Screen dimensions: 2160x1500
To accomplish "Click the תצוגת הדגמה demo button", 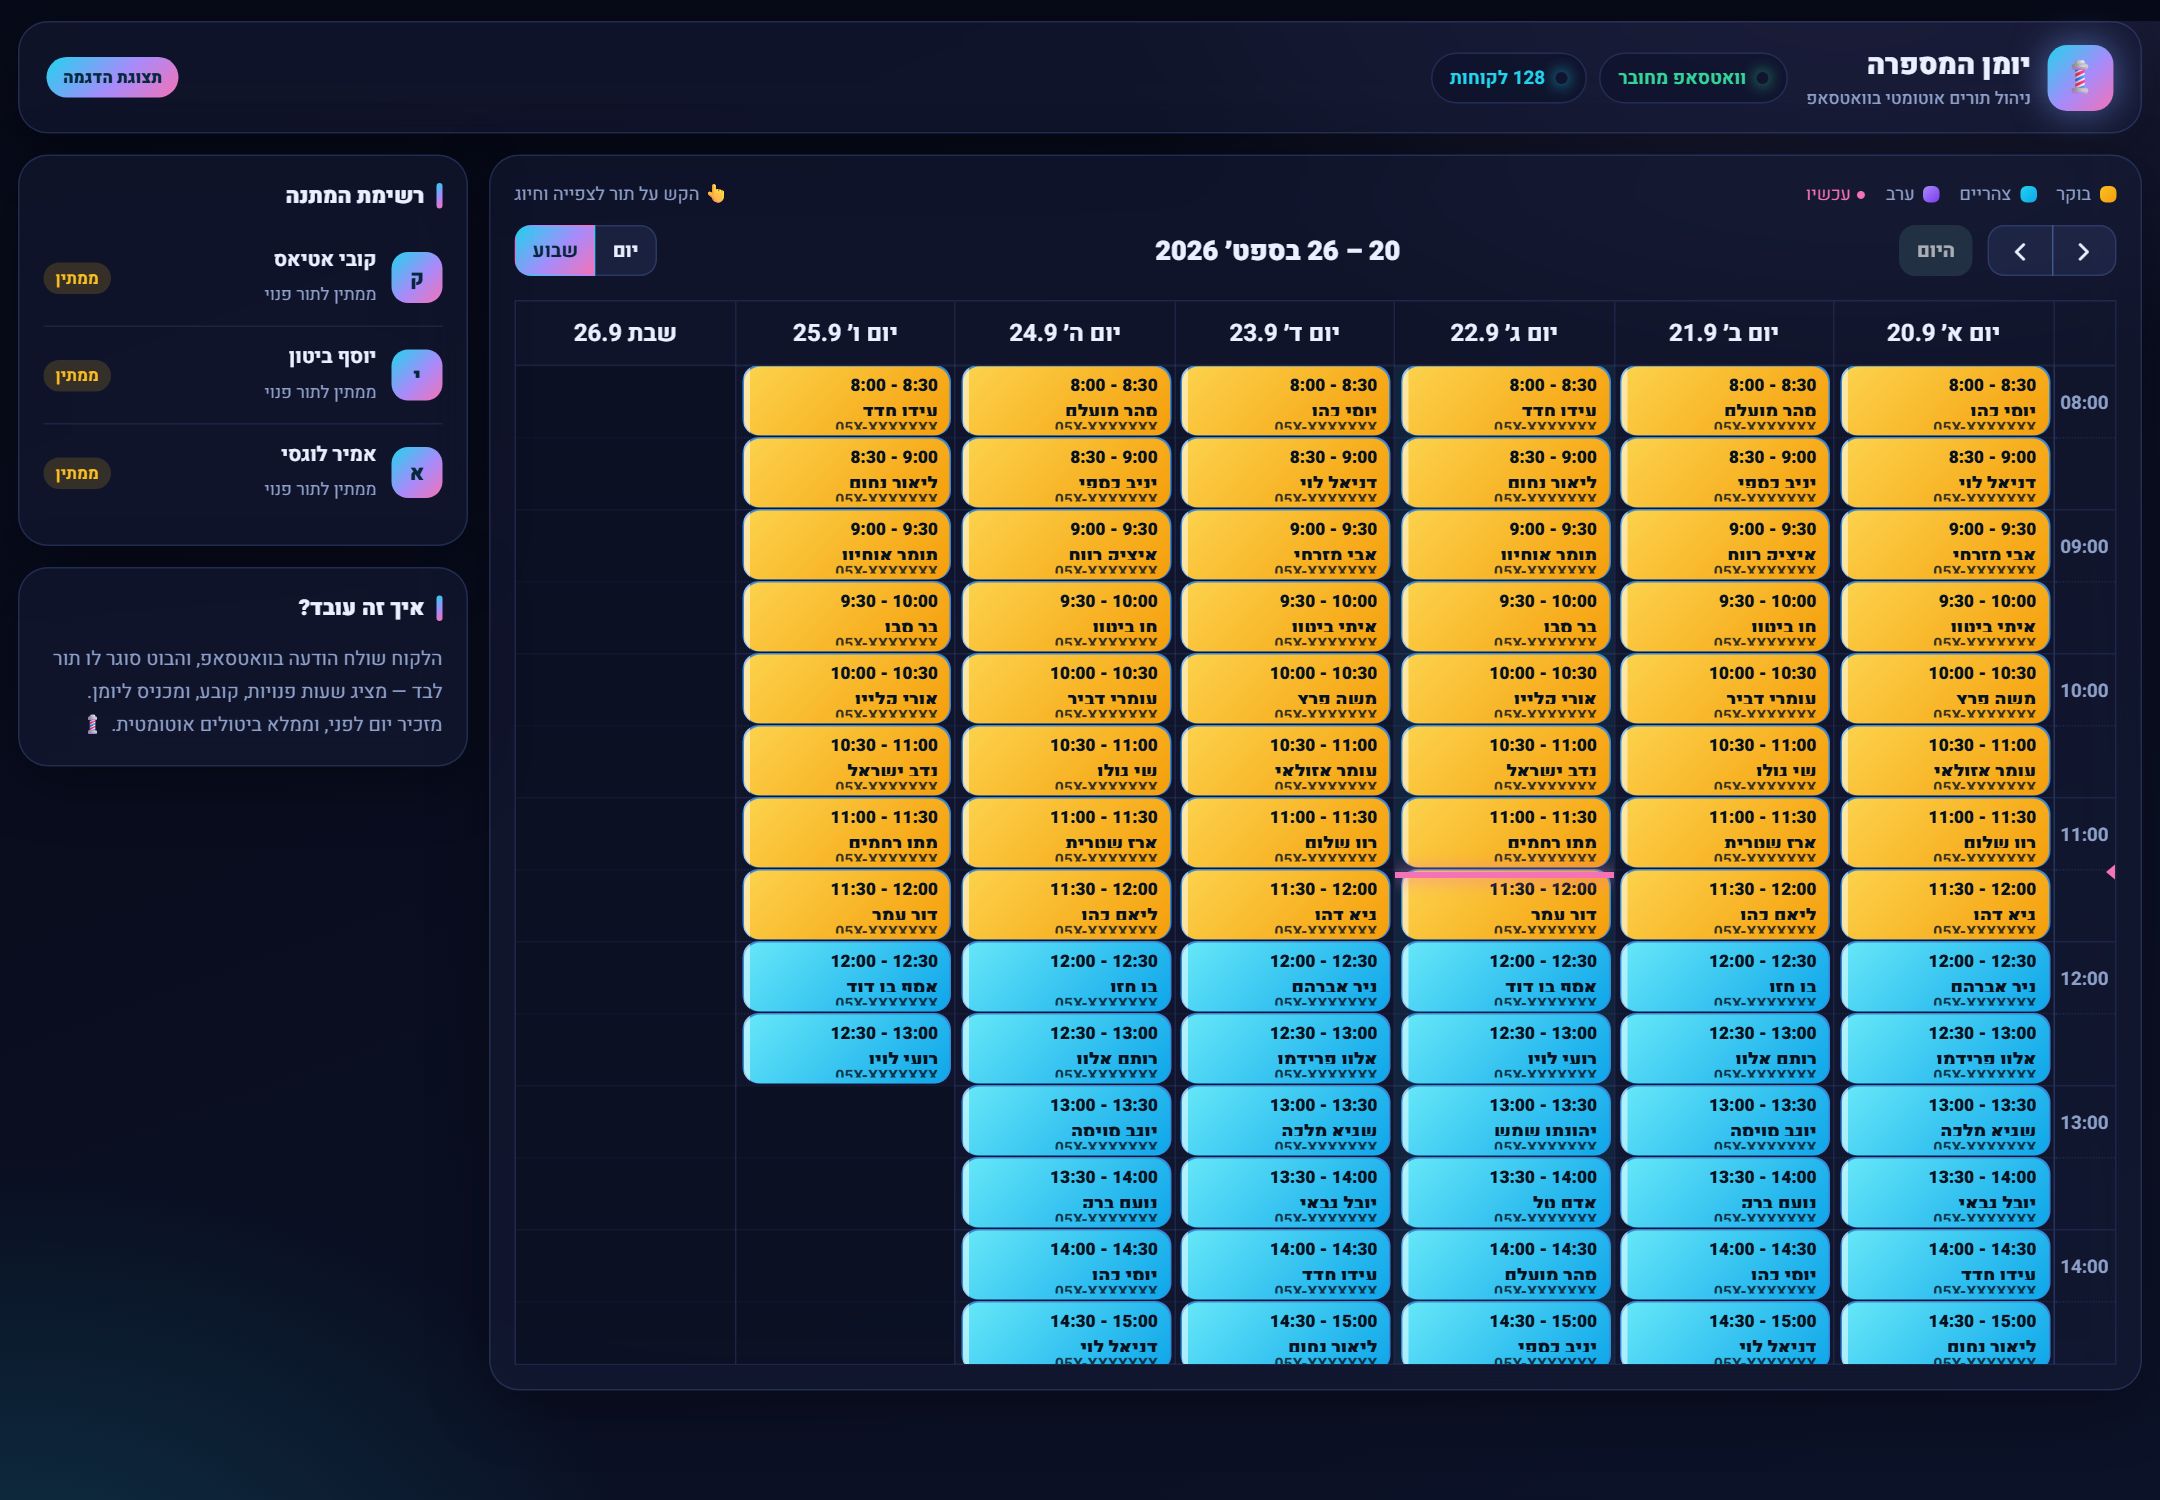I will [112, 77].
